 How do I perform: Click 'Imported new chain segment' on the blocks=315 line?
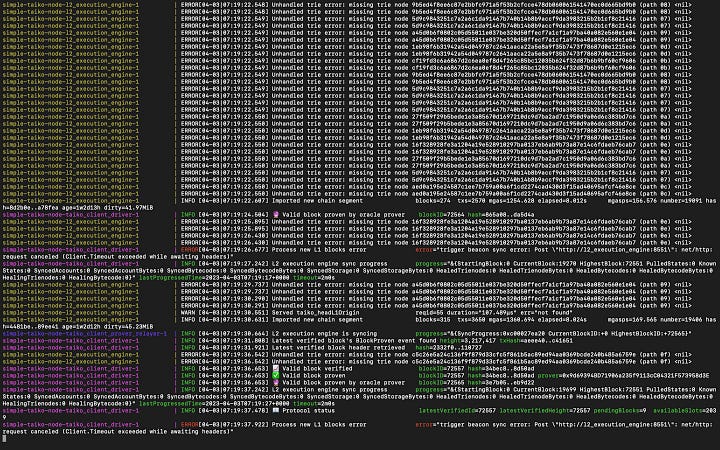[x=317, y=320]
